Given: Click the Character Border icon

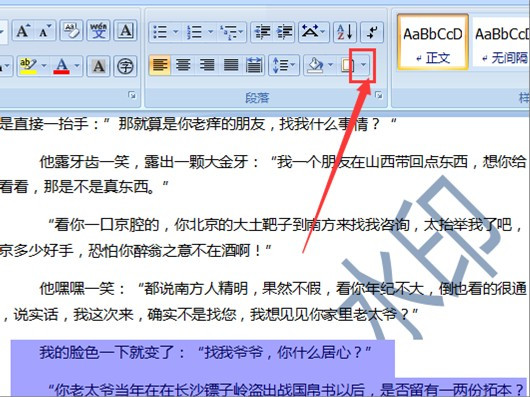Looking at the screenshot, I should point(125,31).
